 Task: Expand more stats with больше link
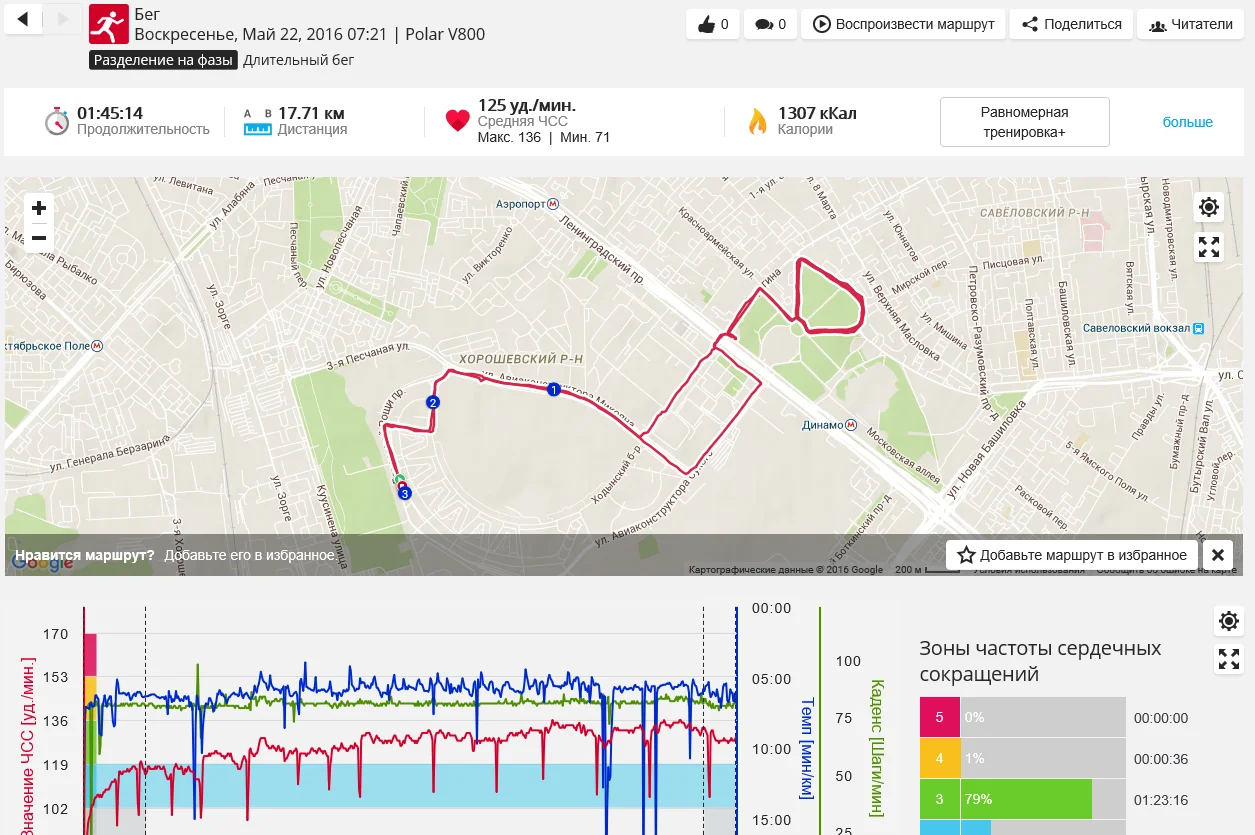click(x=1187, y=122)
